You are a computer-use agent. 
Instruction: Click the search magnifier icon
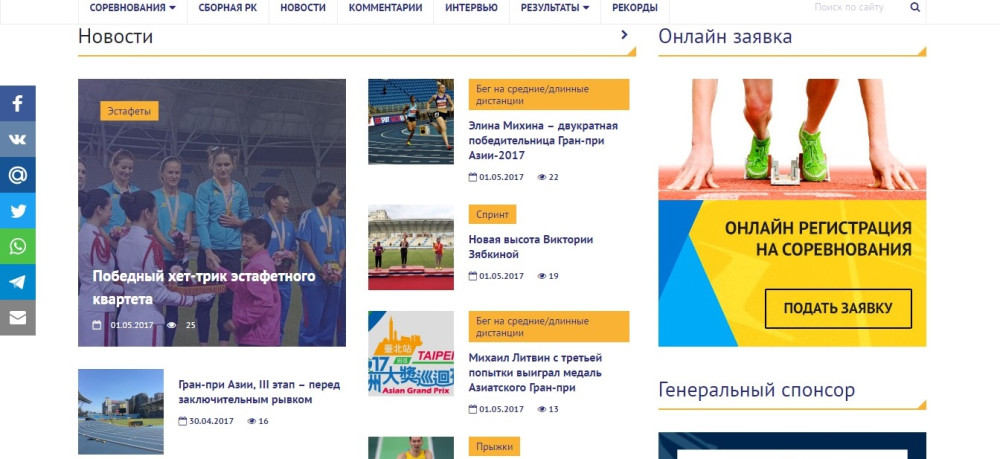(x=915, y=8)
